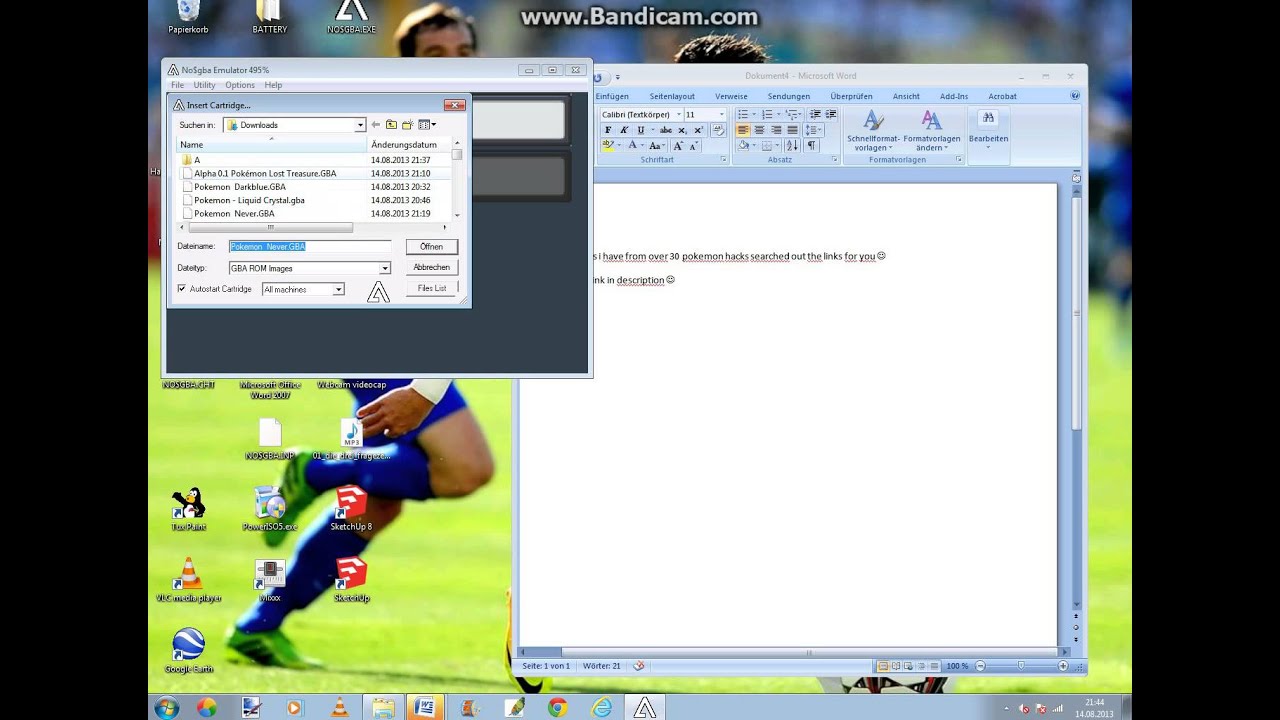
Task: Apply subscript formatting in Word
Action: (x=682, y=130)
